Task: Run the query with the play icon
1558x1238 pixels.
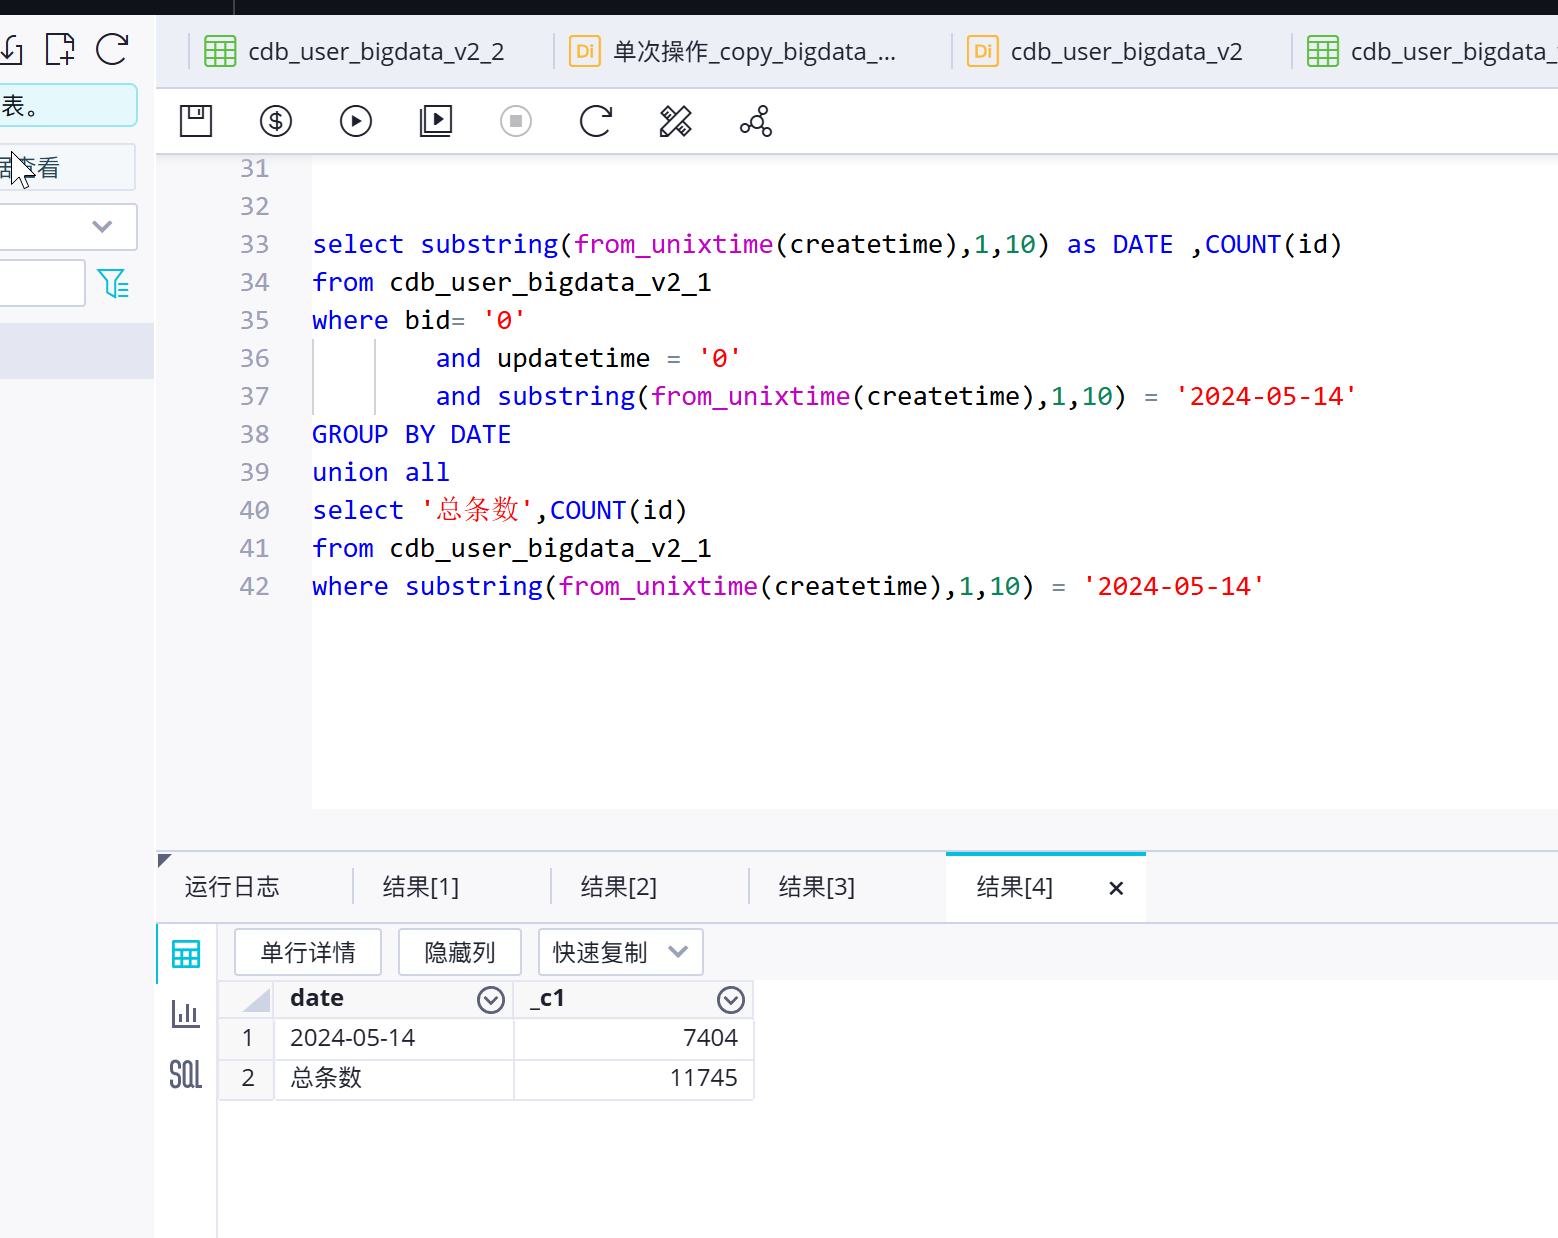Action: [356, 121]
